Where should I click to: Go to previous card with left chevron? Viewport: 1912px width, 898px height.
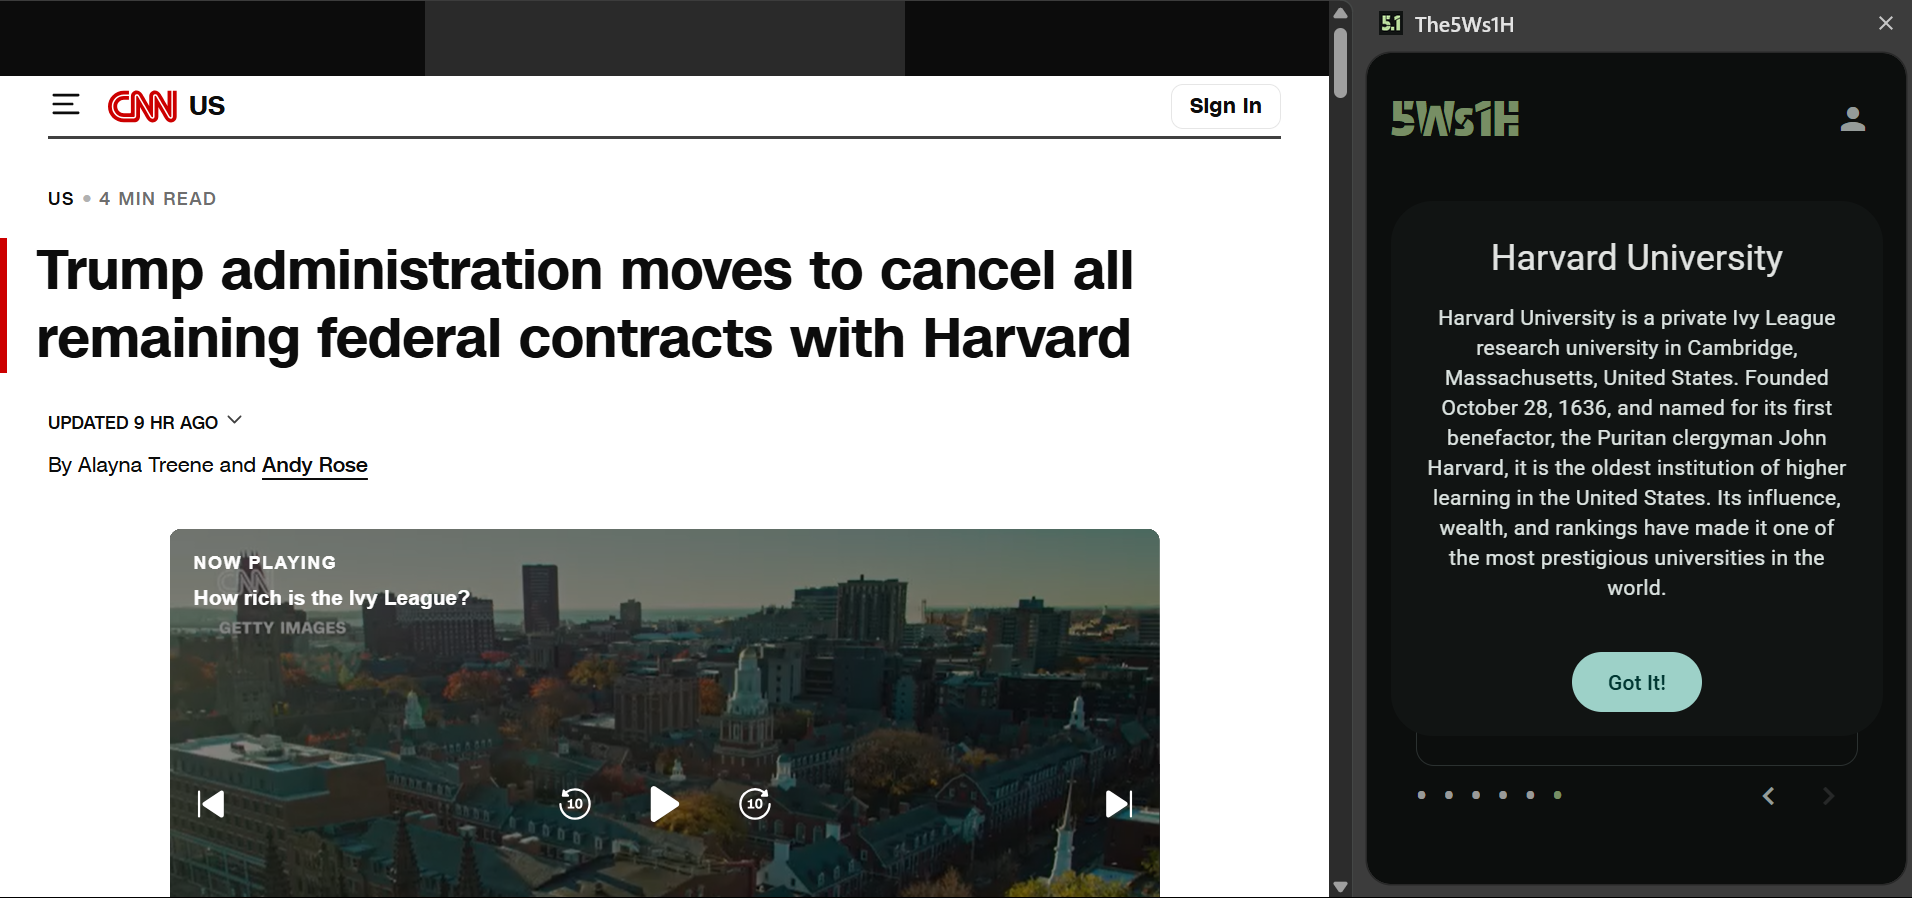1768,796
